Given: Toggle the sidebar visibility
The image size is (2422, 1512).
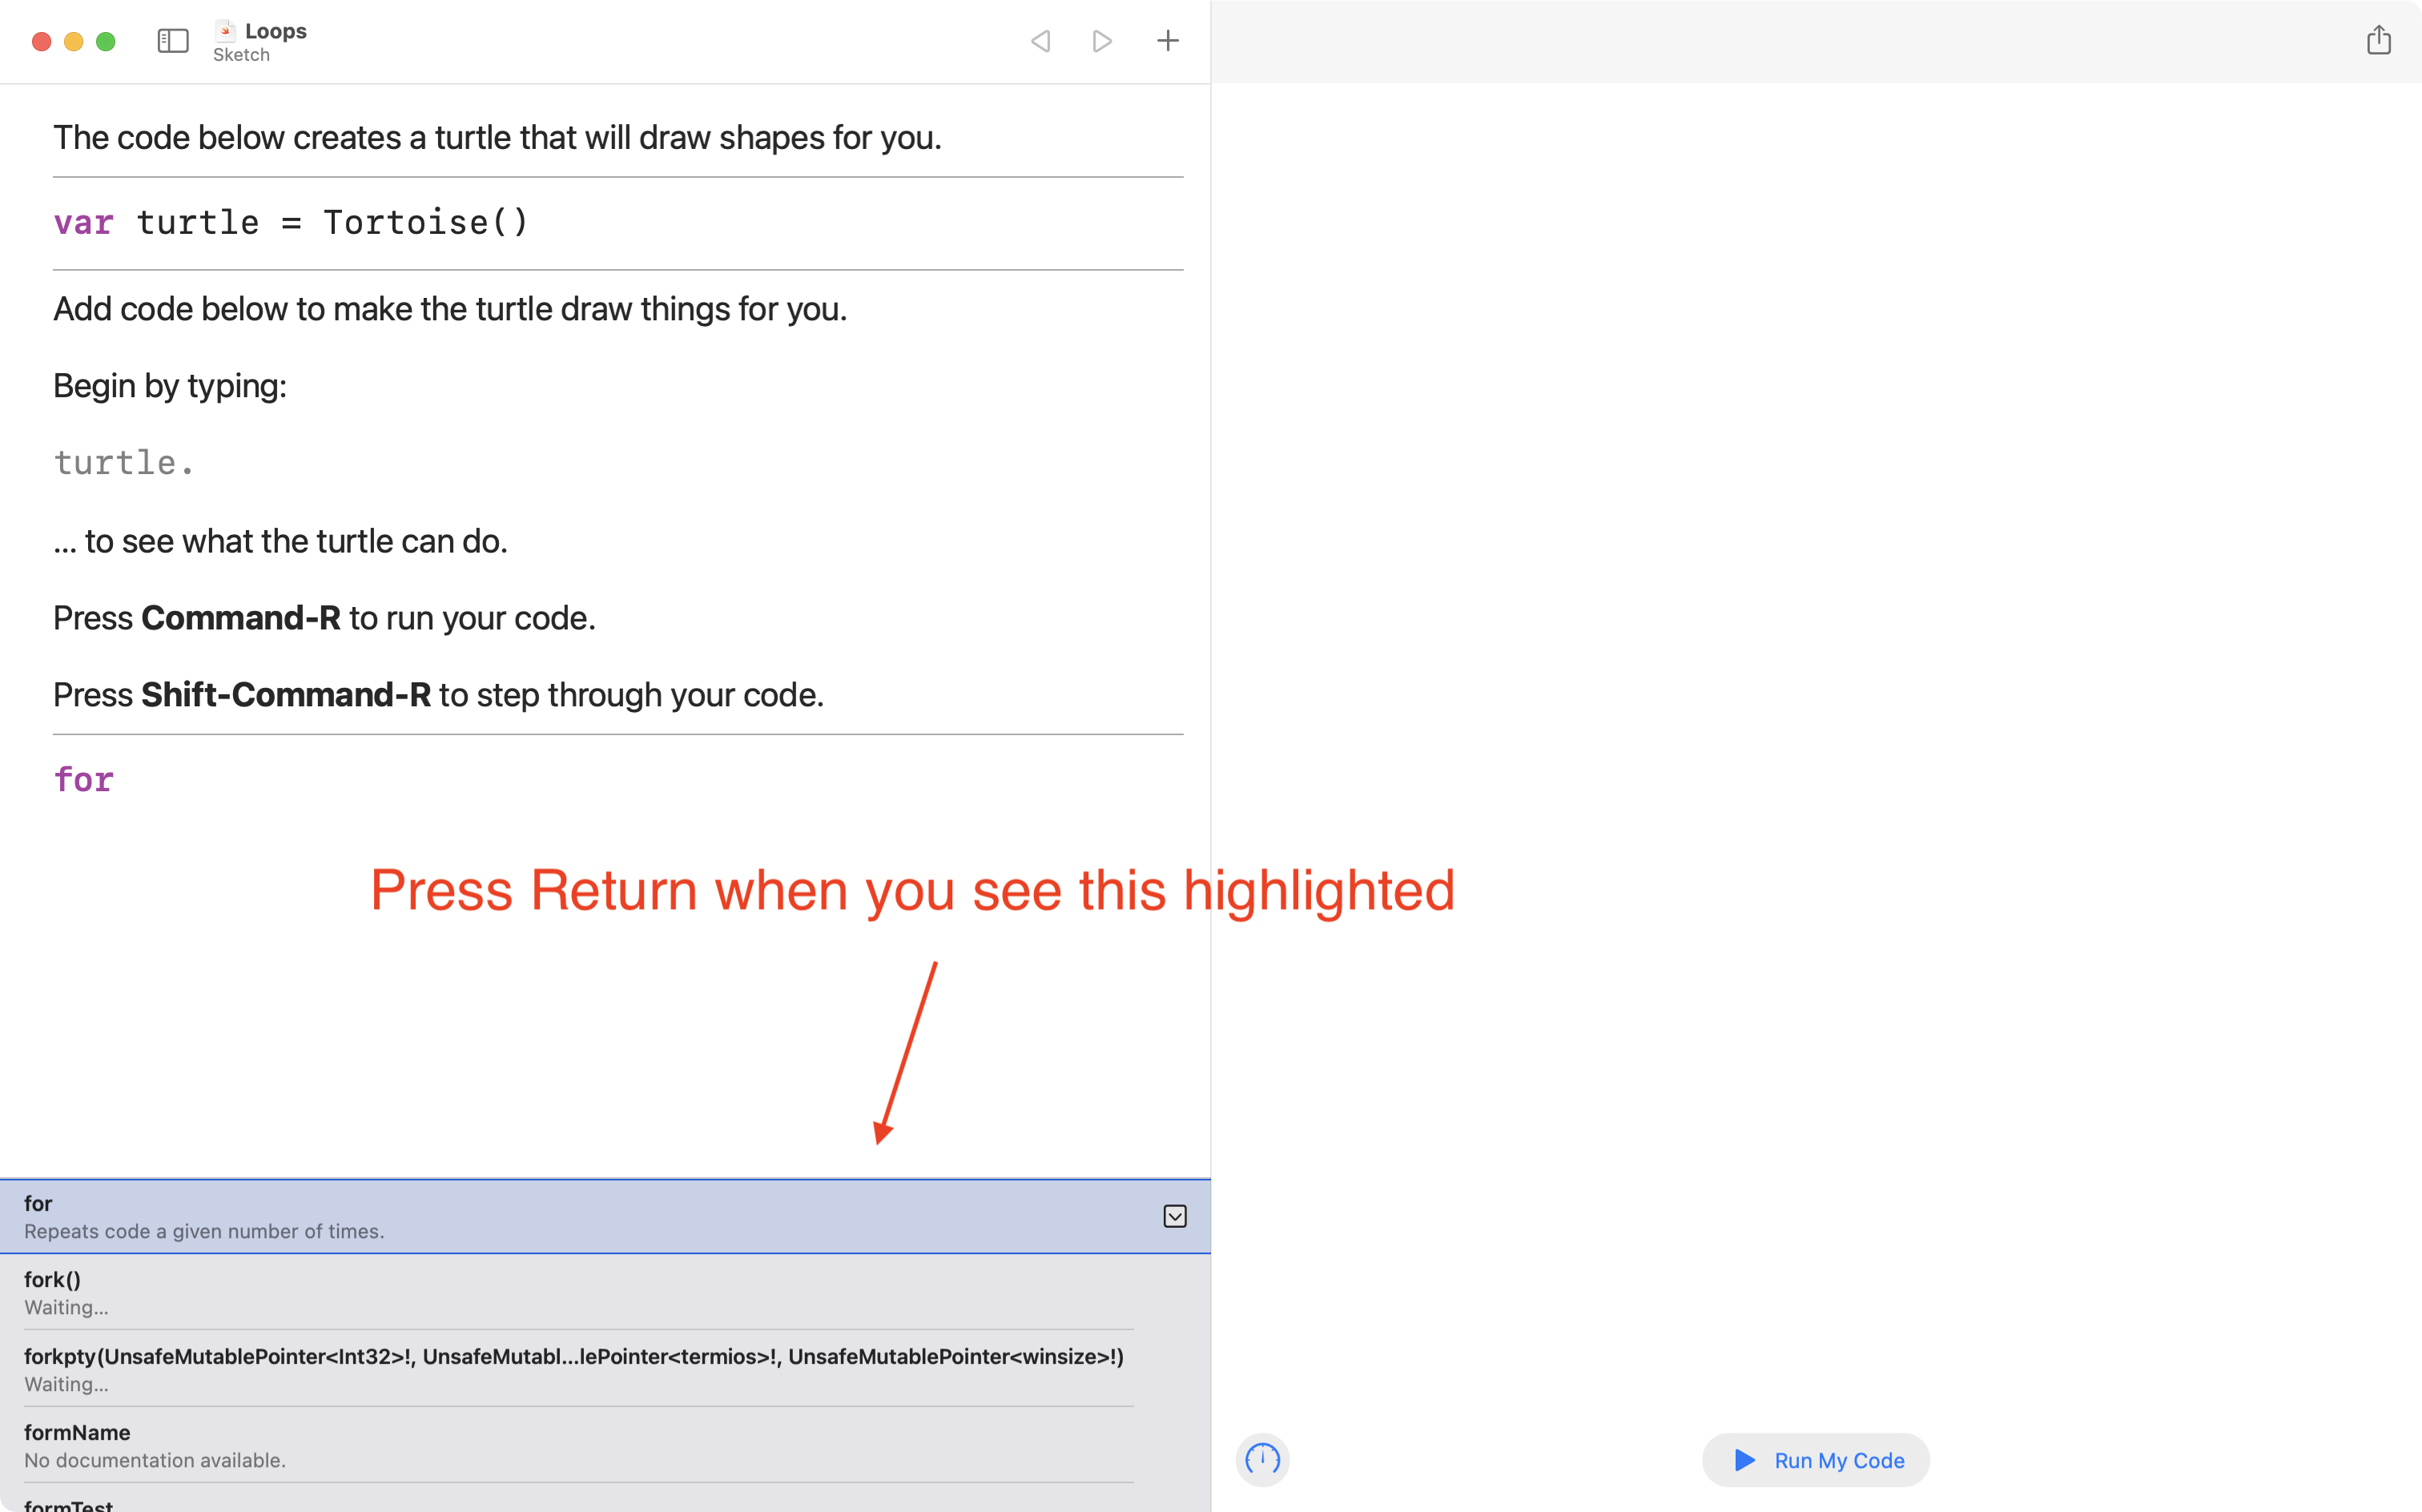Looking at the screenshot, I should pos(172,41).
